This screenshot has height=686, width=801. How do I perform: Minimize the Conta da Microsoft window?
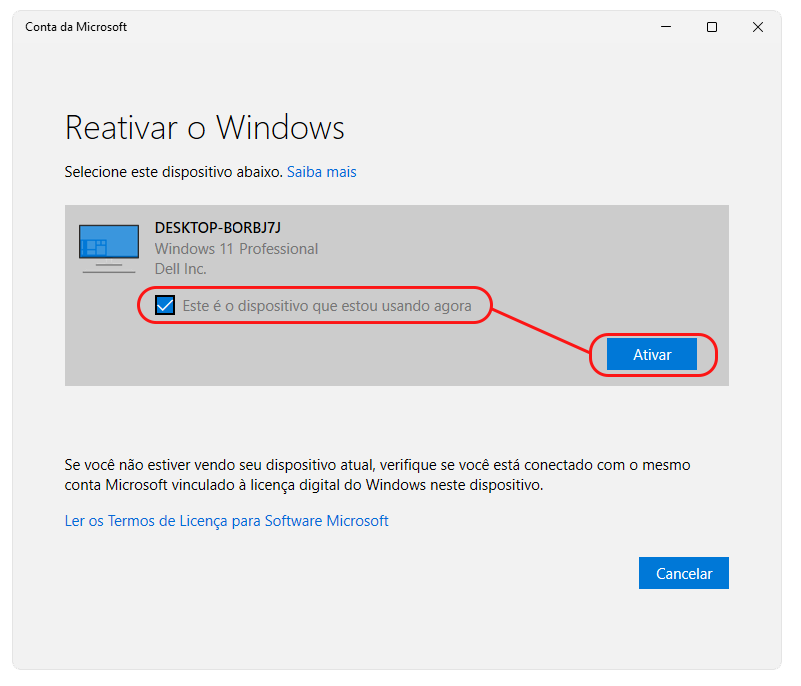pyautogui.click(x=665, y=27)
